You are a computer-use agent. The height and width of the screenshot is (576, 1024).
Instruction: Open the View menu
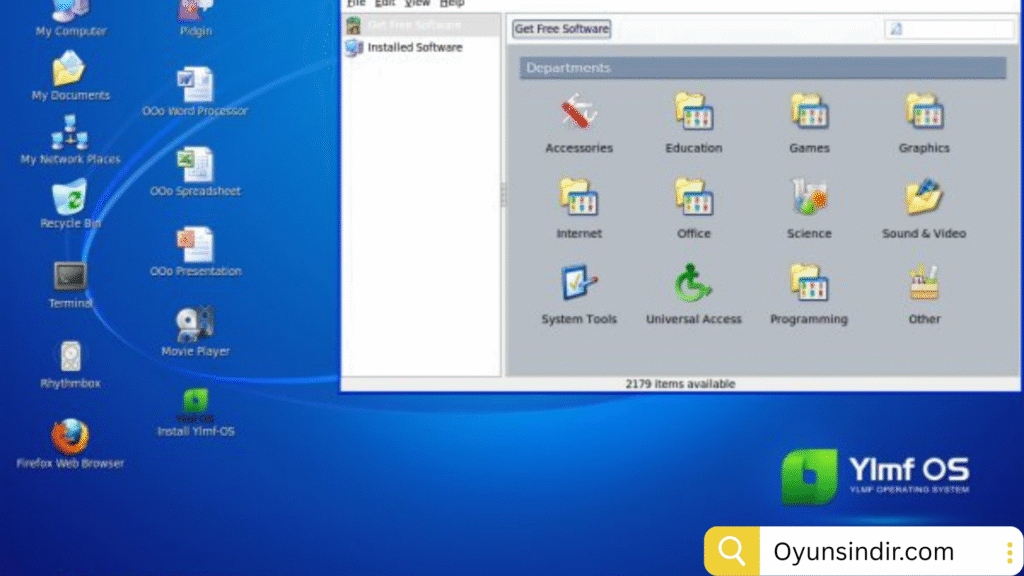(417, 4)
